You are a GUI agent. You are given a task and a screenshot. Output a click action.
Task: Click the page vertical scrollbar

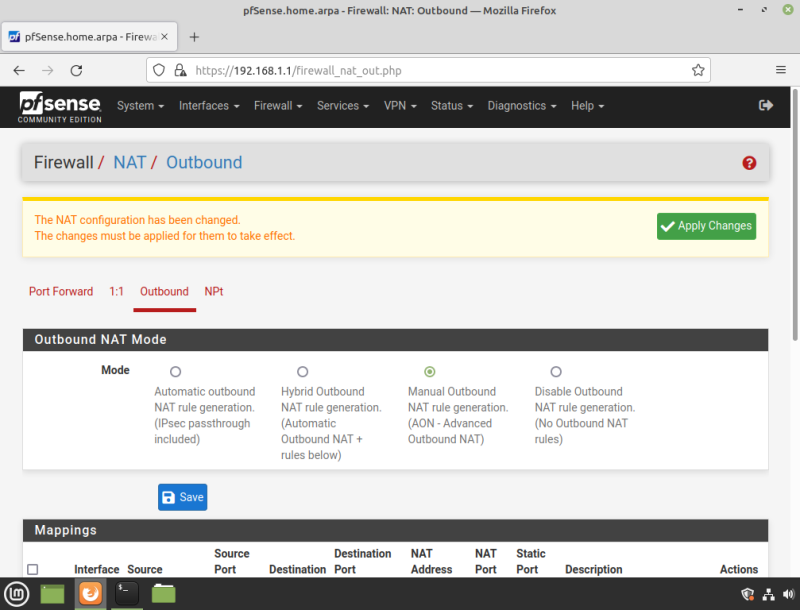click(x=795, y=214)
